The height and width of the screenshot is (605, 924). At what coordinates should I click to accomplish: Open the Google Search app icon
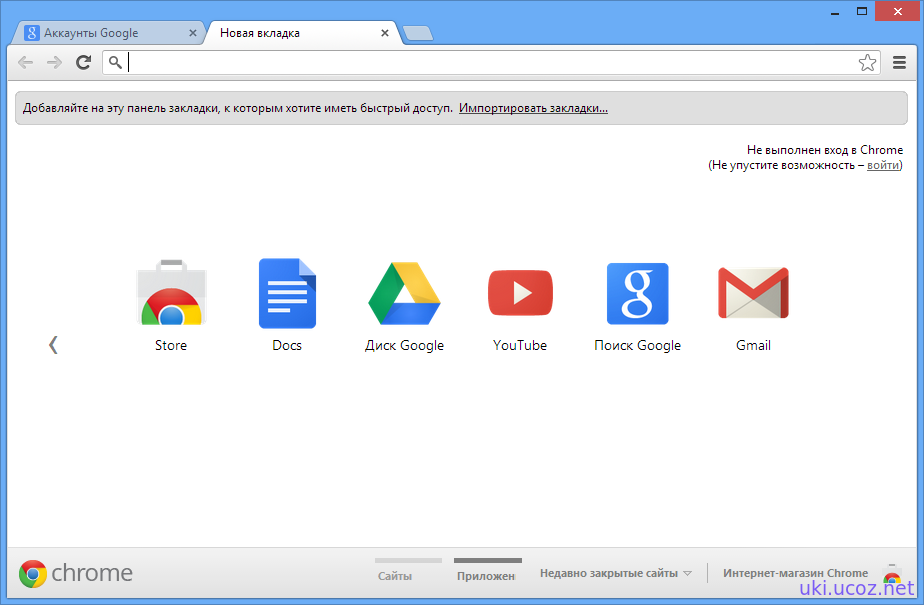coord(637,293)
